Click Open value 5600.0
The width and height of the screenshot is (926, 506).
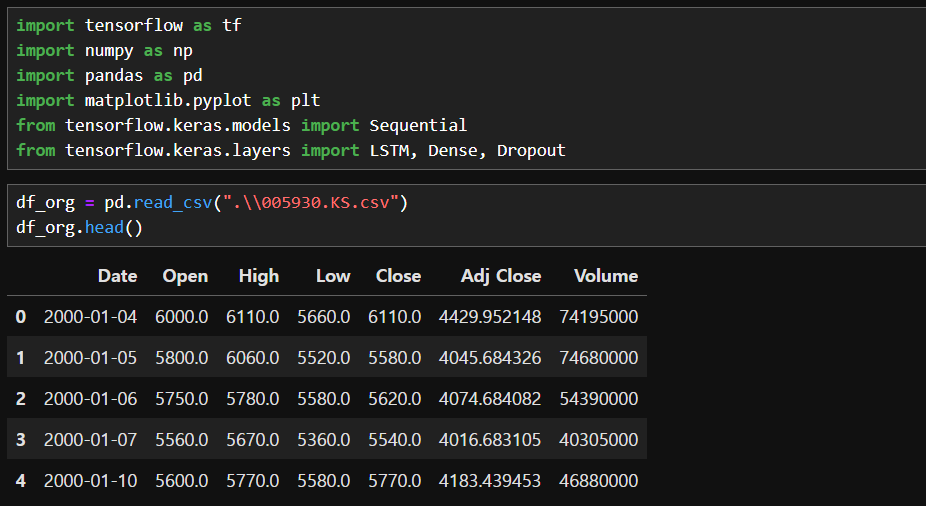pos(182,481)
